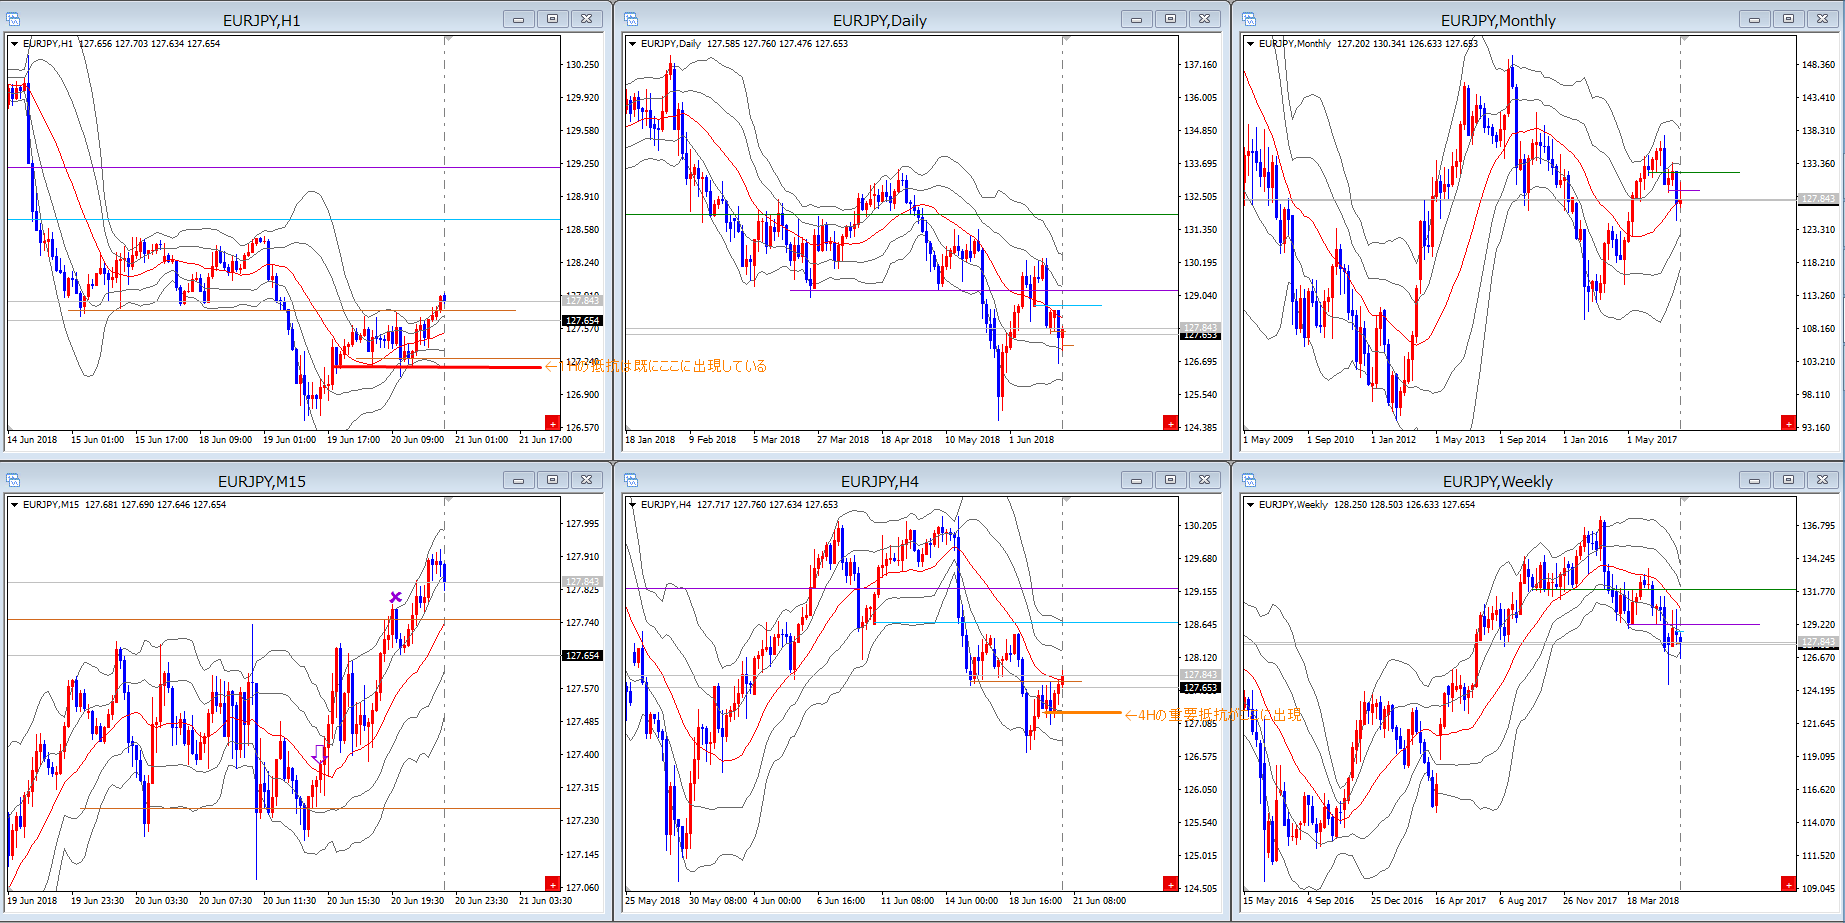Select the orange text annotation on H4 chart
This screenshot has width=1845, height=923.
click(1213, 715)
